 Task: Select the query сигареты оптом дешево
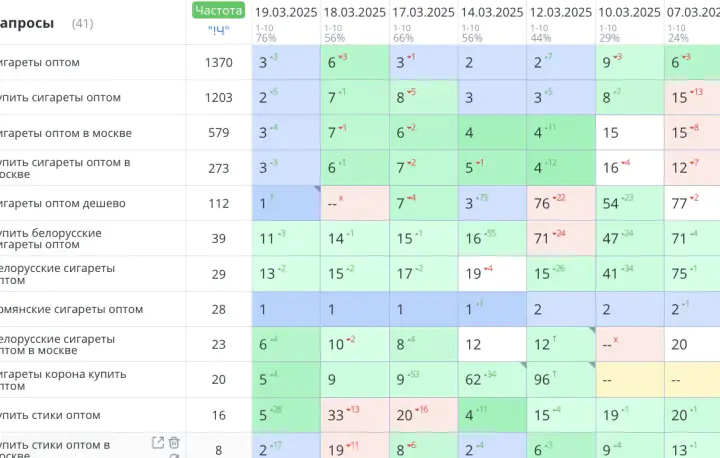click(62, 204)
